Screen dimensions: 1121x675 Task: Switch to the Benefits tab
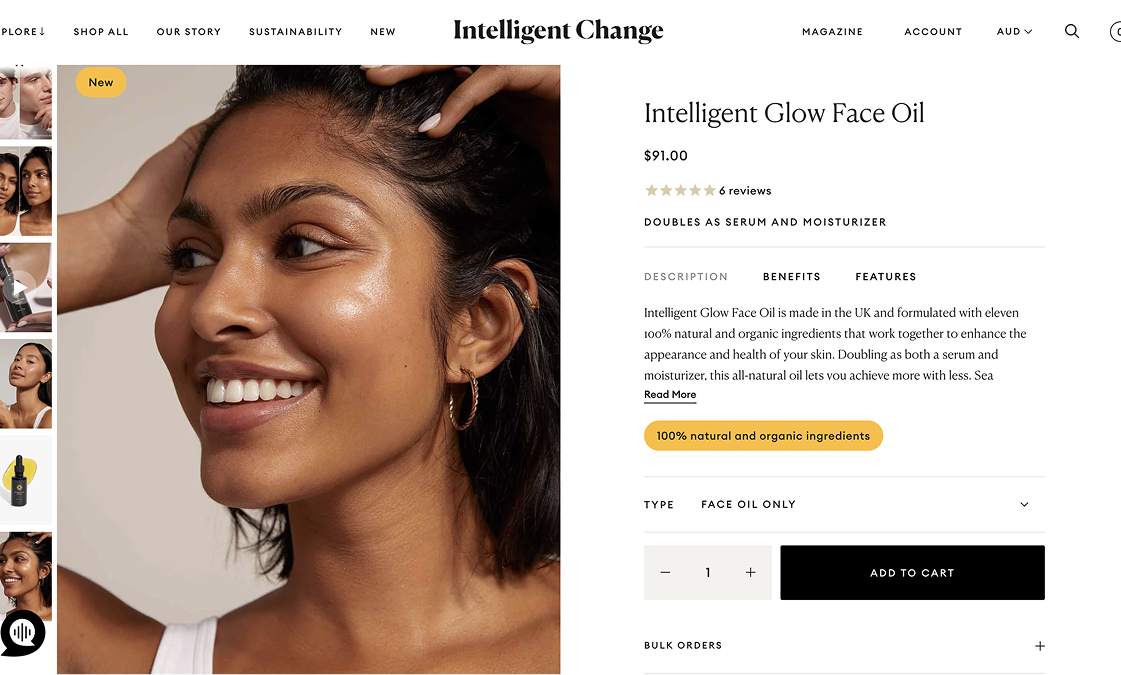pos(791,277)
